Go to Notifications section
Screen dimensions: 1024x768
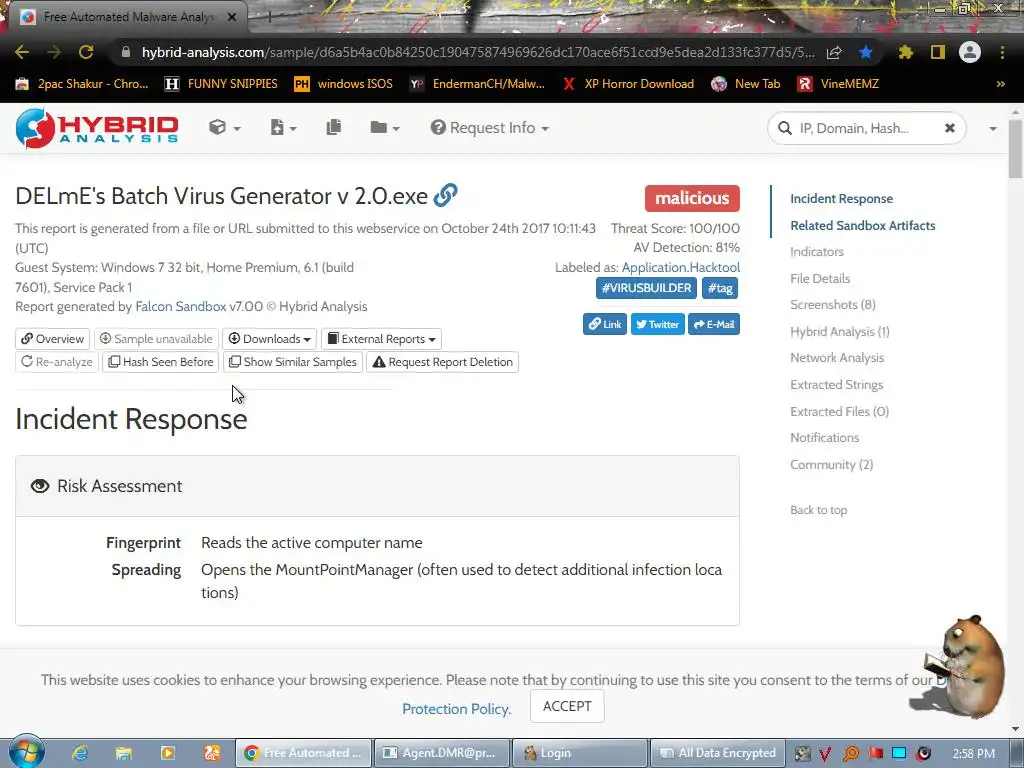click(x=824, y=438)
